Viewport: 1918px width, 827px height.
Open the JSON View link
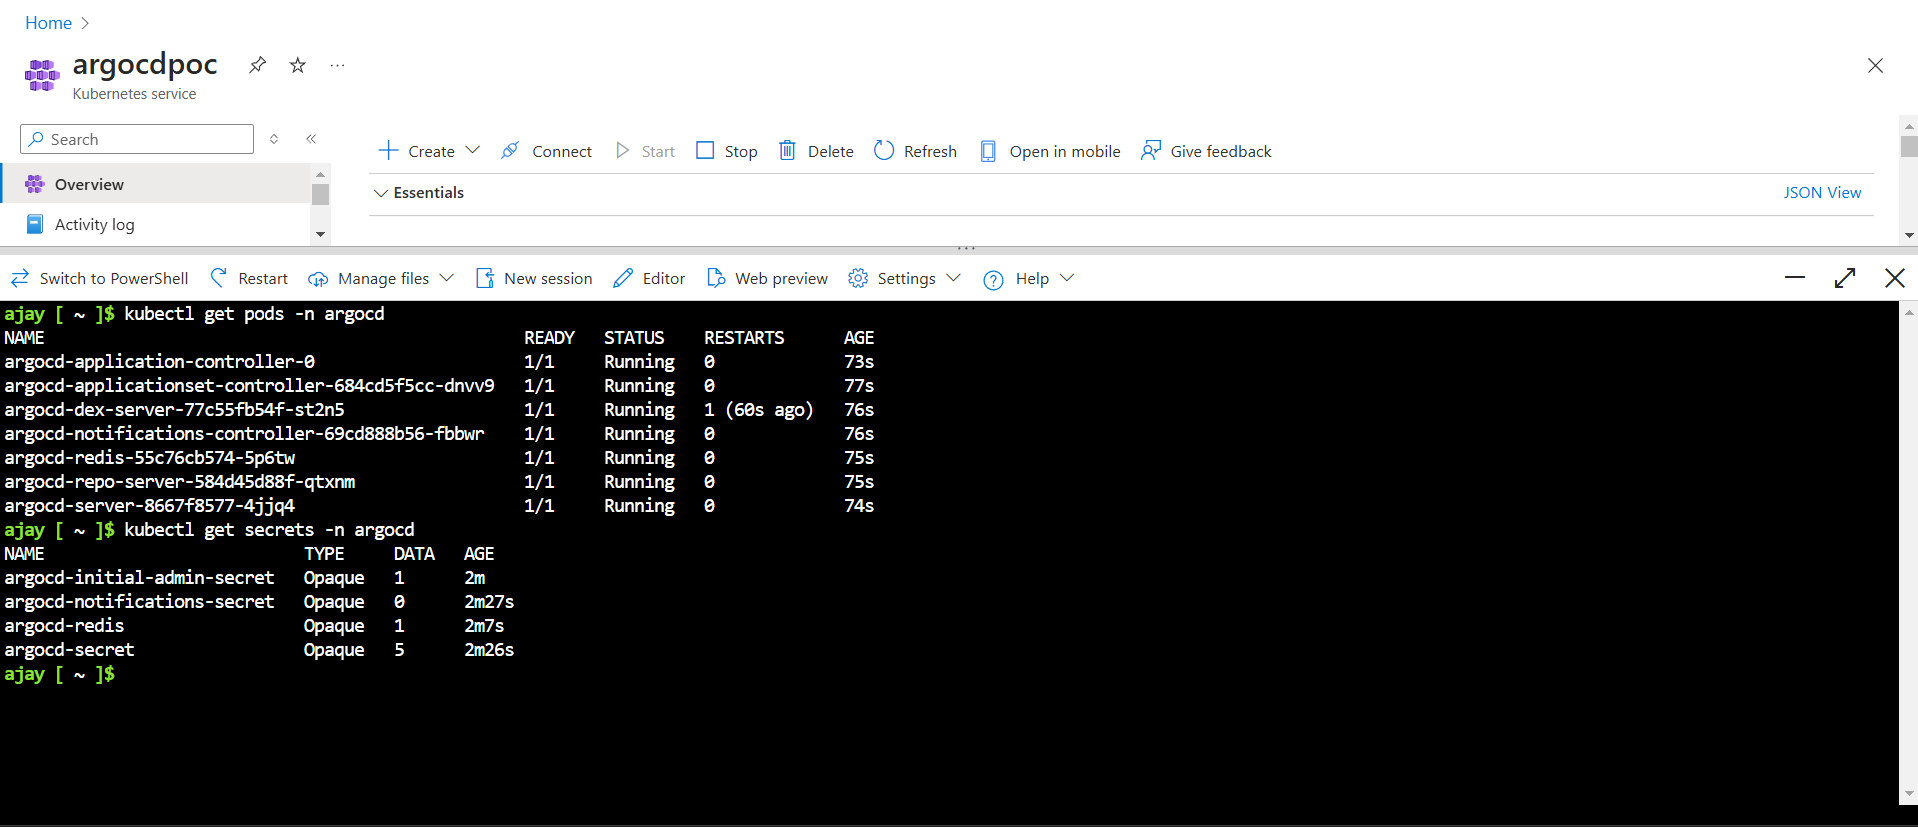(1822, 193)
